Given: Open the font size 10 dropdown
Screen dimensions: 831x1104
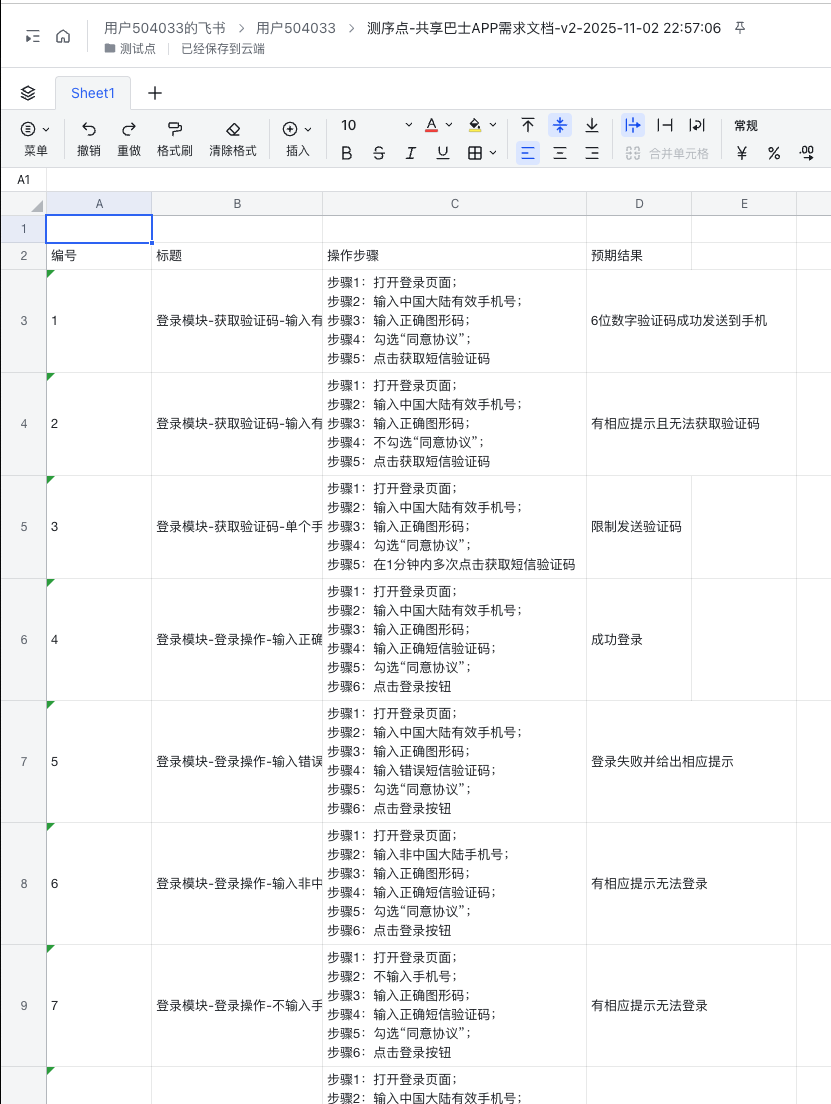Looking at the screenshot, I should pos(376,125).
